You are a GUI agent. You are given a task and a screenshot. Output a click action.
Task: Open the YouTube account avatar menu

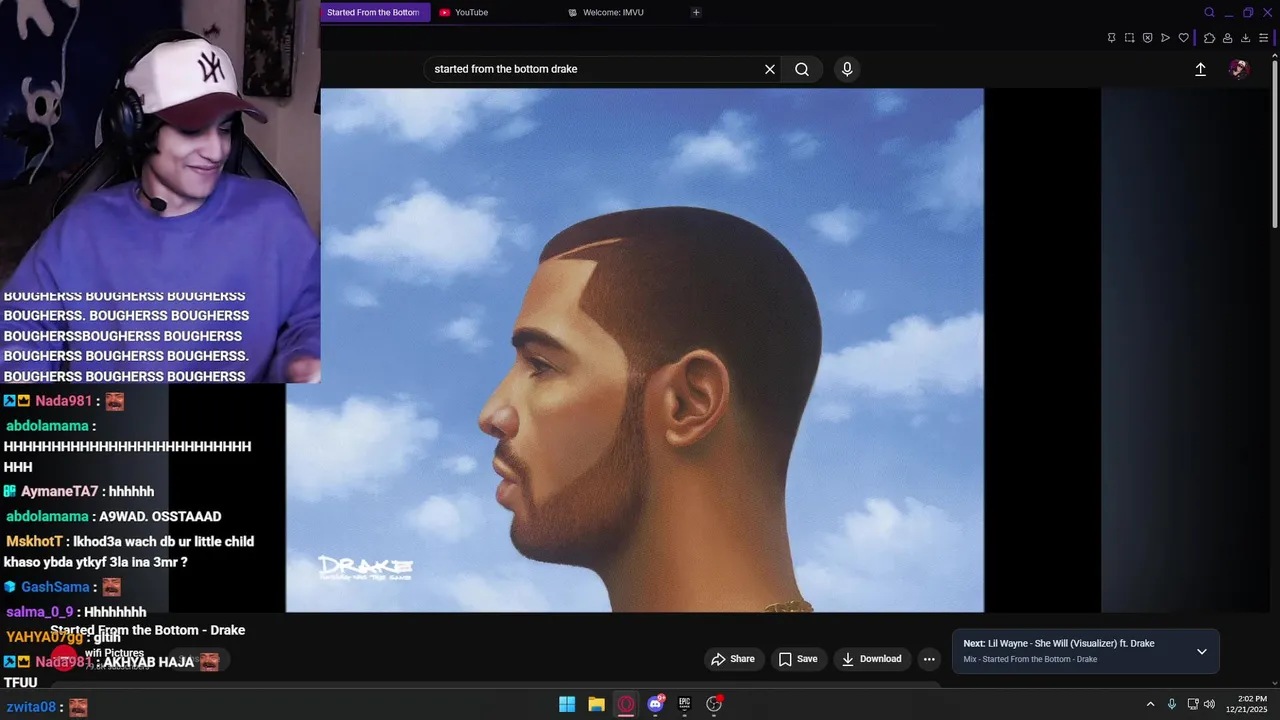(1239, 69)
